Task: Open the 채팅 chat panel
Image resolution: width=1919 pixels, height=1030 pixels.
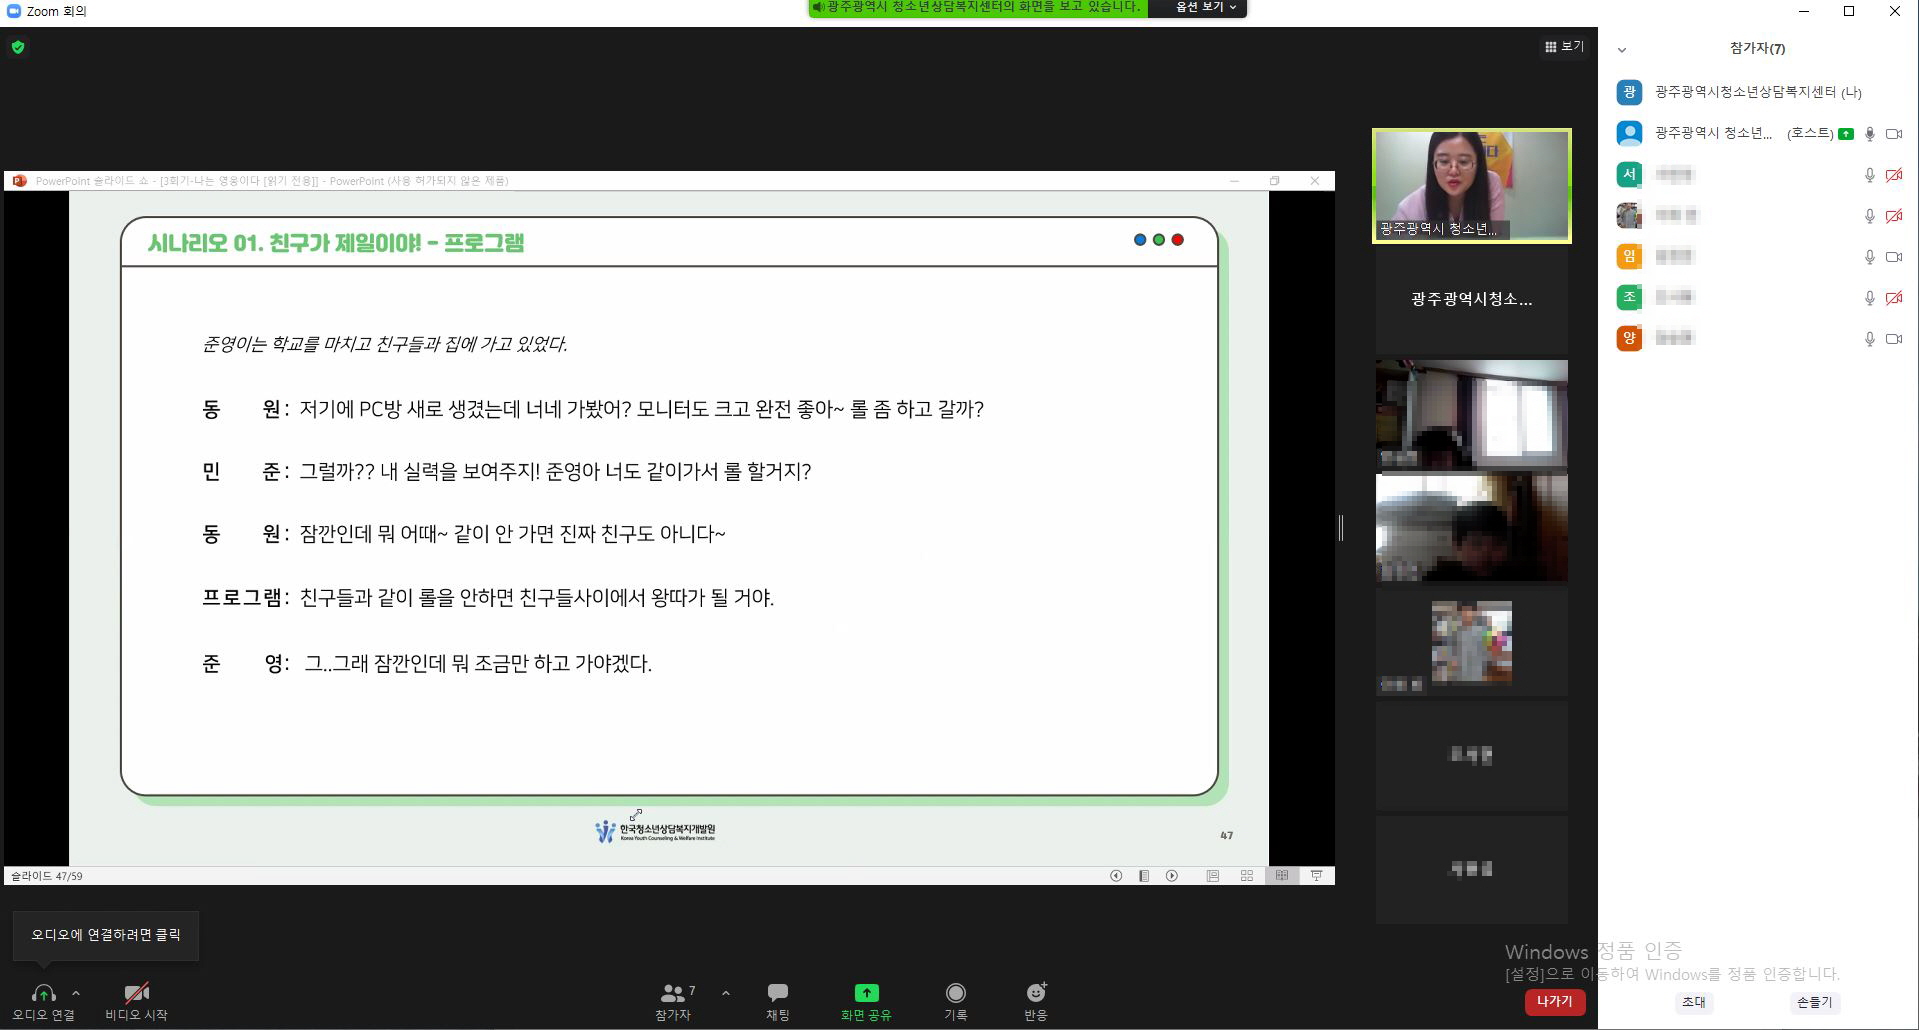Action: [777, 1000]
